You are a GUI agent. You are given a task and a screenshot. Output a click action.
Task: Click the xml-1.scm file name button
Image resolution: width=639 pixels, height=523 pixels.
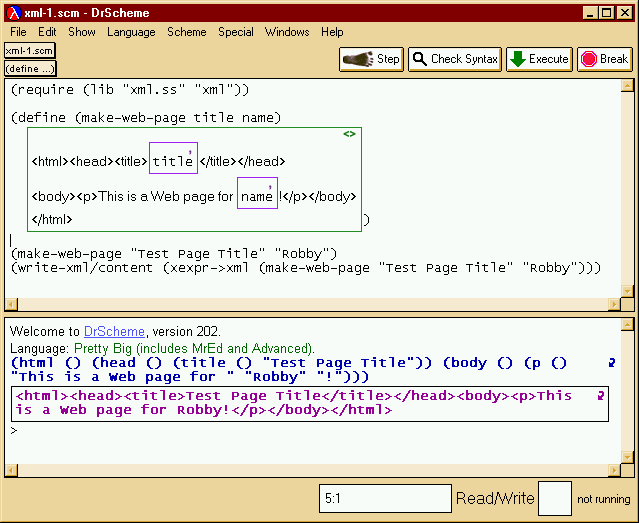[29, 51]
